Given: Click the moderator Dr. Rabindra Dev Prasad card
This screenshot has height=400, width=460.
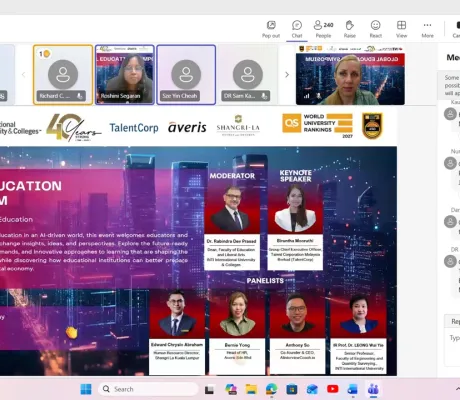Looking at the screenshot, I should [232, 228].
